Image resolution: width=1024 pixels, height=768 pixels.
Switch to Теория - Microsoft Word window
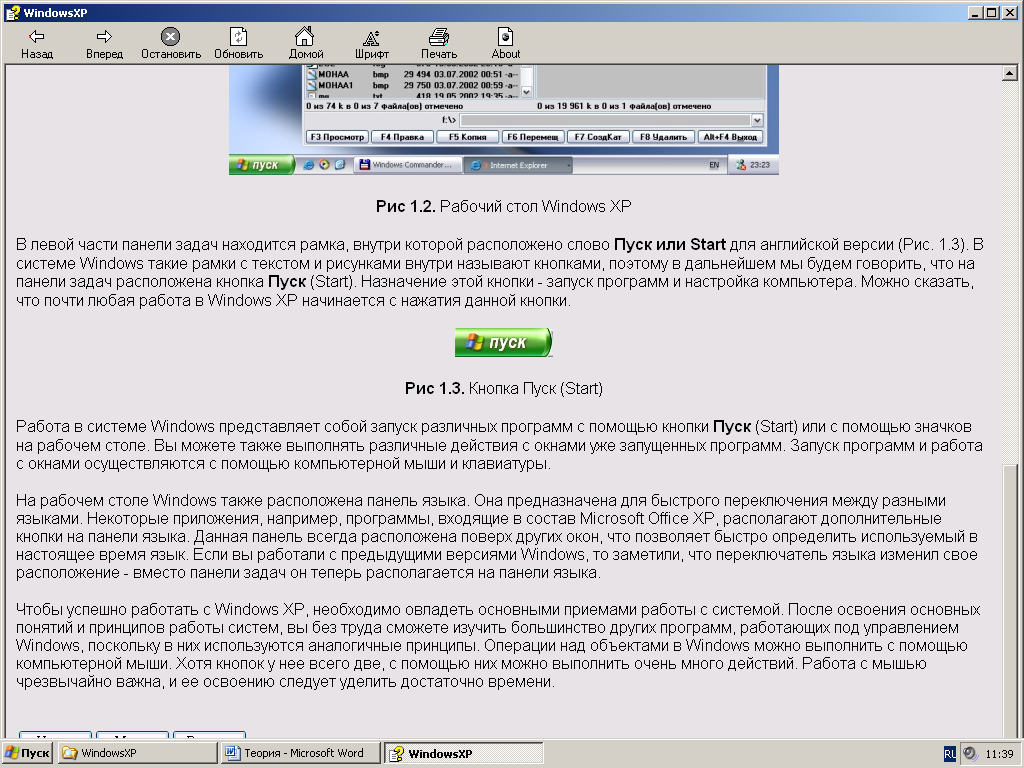(300, 753)
